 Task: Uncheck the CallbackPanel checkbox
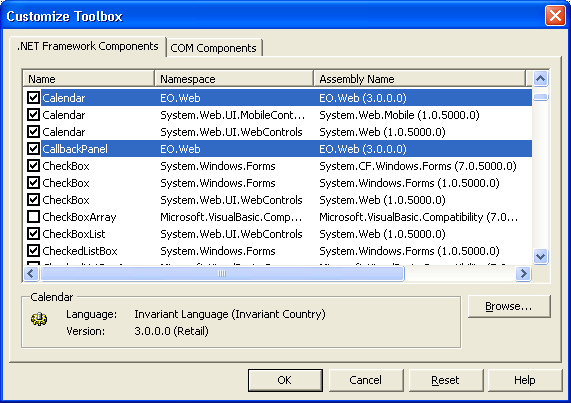click(34, 149)
